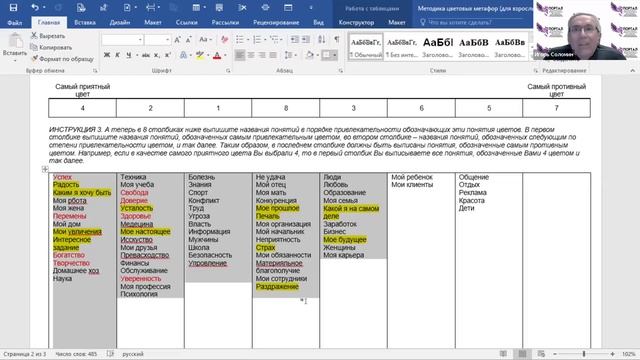Switch to the Дизайн tab
The width and height of the screenshot is (640, 360).
[120, 22]
